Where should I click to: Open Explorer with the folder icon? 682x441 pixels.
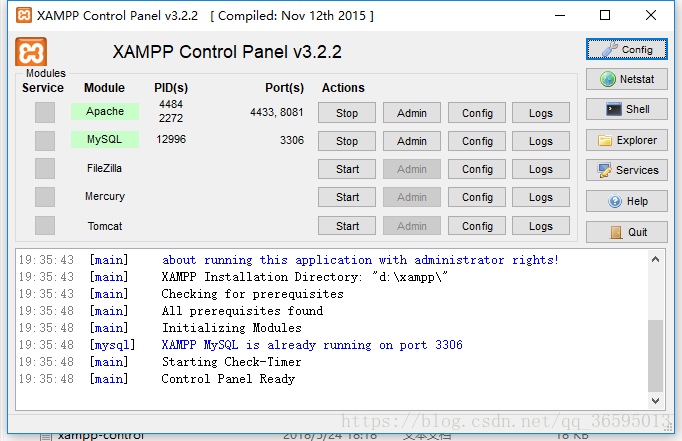pos(626,140)
